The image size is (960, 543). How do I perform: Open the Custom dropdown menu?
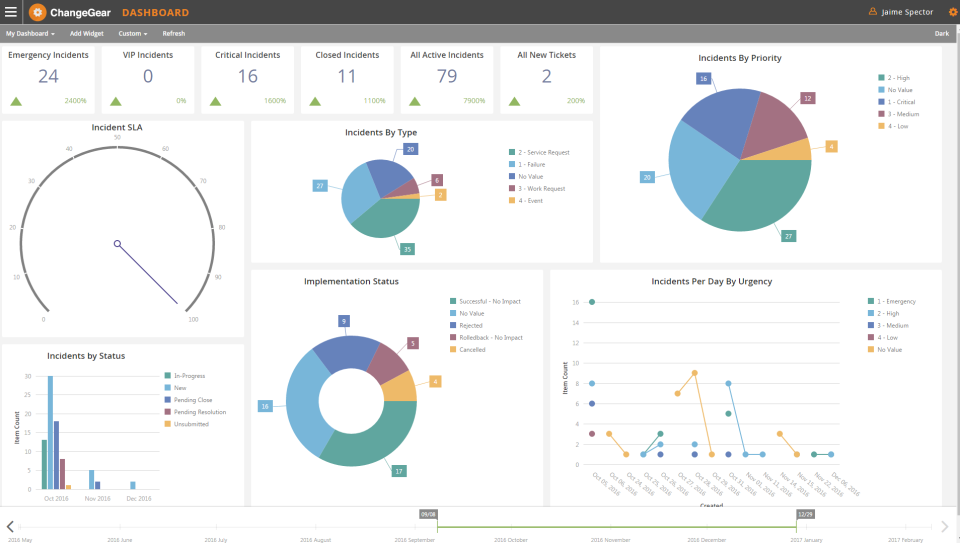click(x=132, y=33)
